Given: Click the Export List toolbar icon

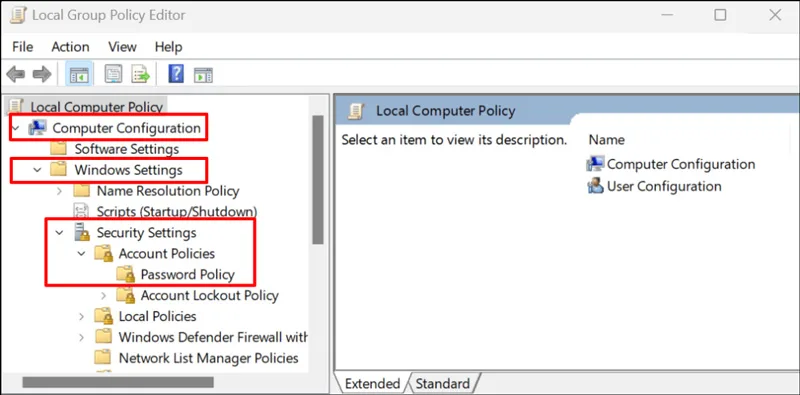Looking at the screenshot, I should (x=140, y=75).
